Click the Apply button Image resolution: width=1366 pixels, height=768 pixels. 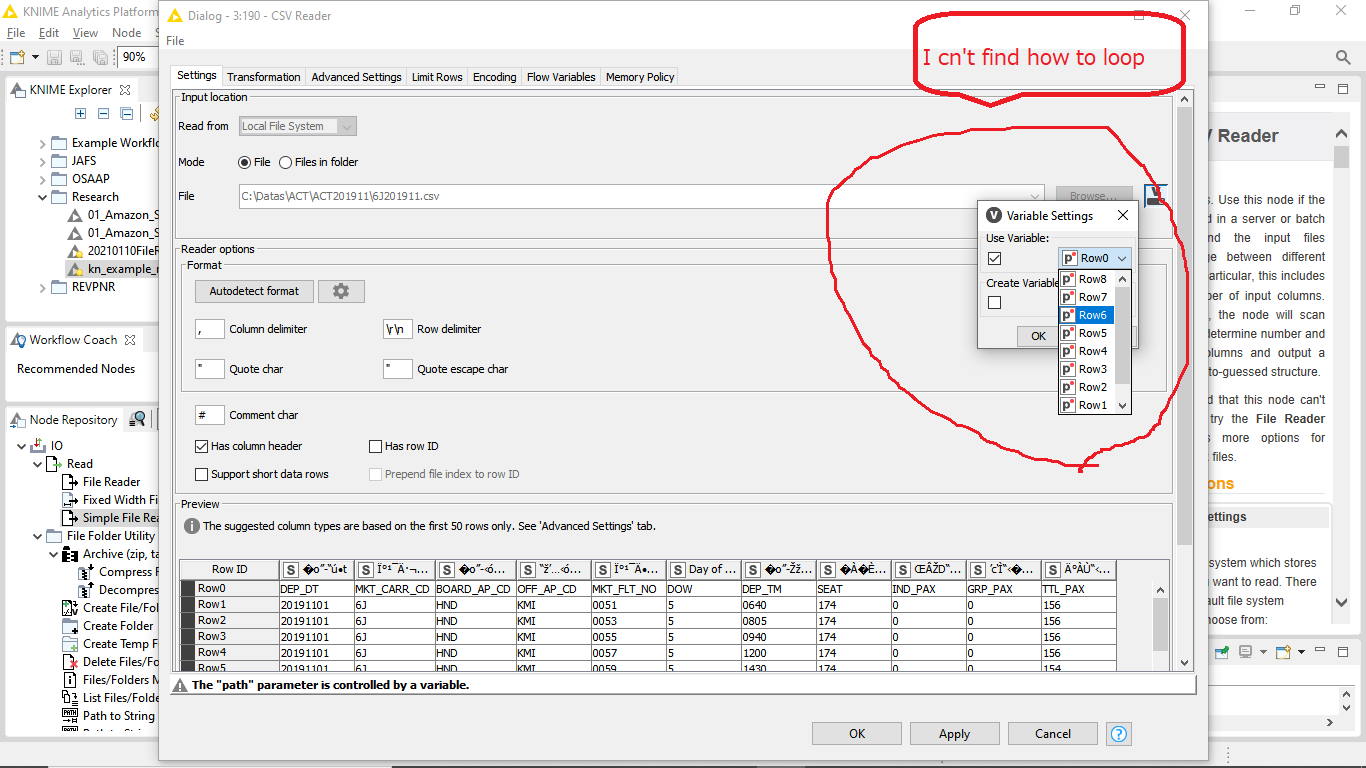954,733
